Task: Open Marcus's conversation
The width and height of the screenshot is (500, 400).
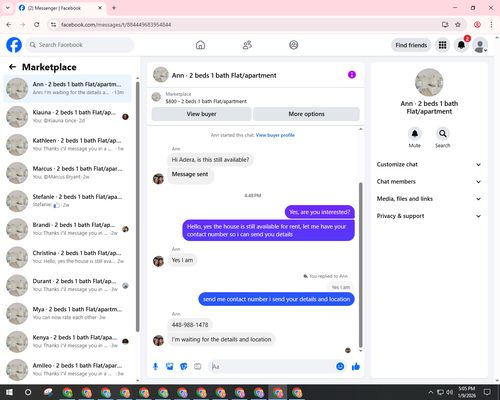Action: tap(67, 173)
